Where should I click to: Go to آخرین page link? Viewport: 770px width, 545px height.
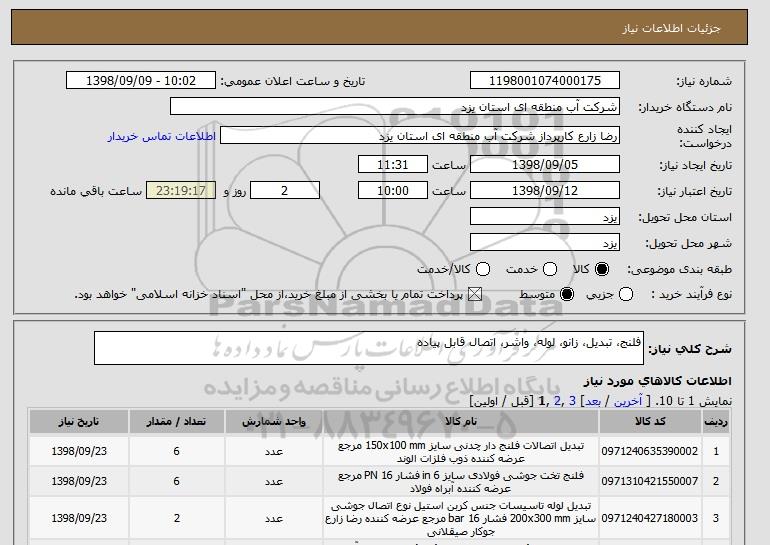pyautogui.click(x=628, y=402)
